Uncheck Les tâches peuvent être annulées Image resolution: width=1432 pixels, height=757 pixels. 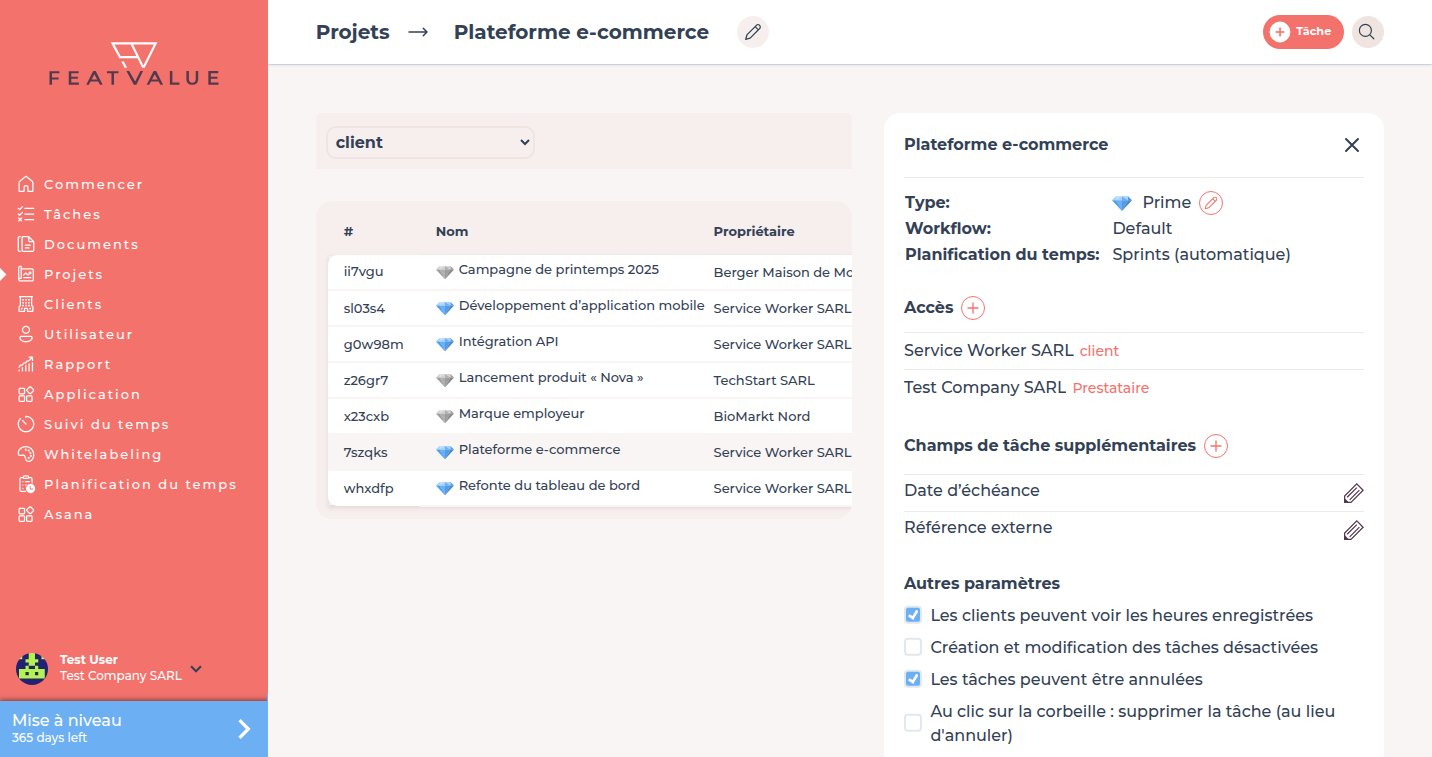point(913,679)
